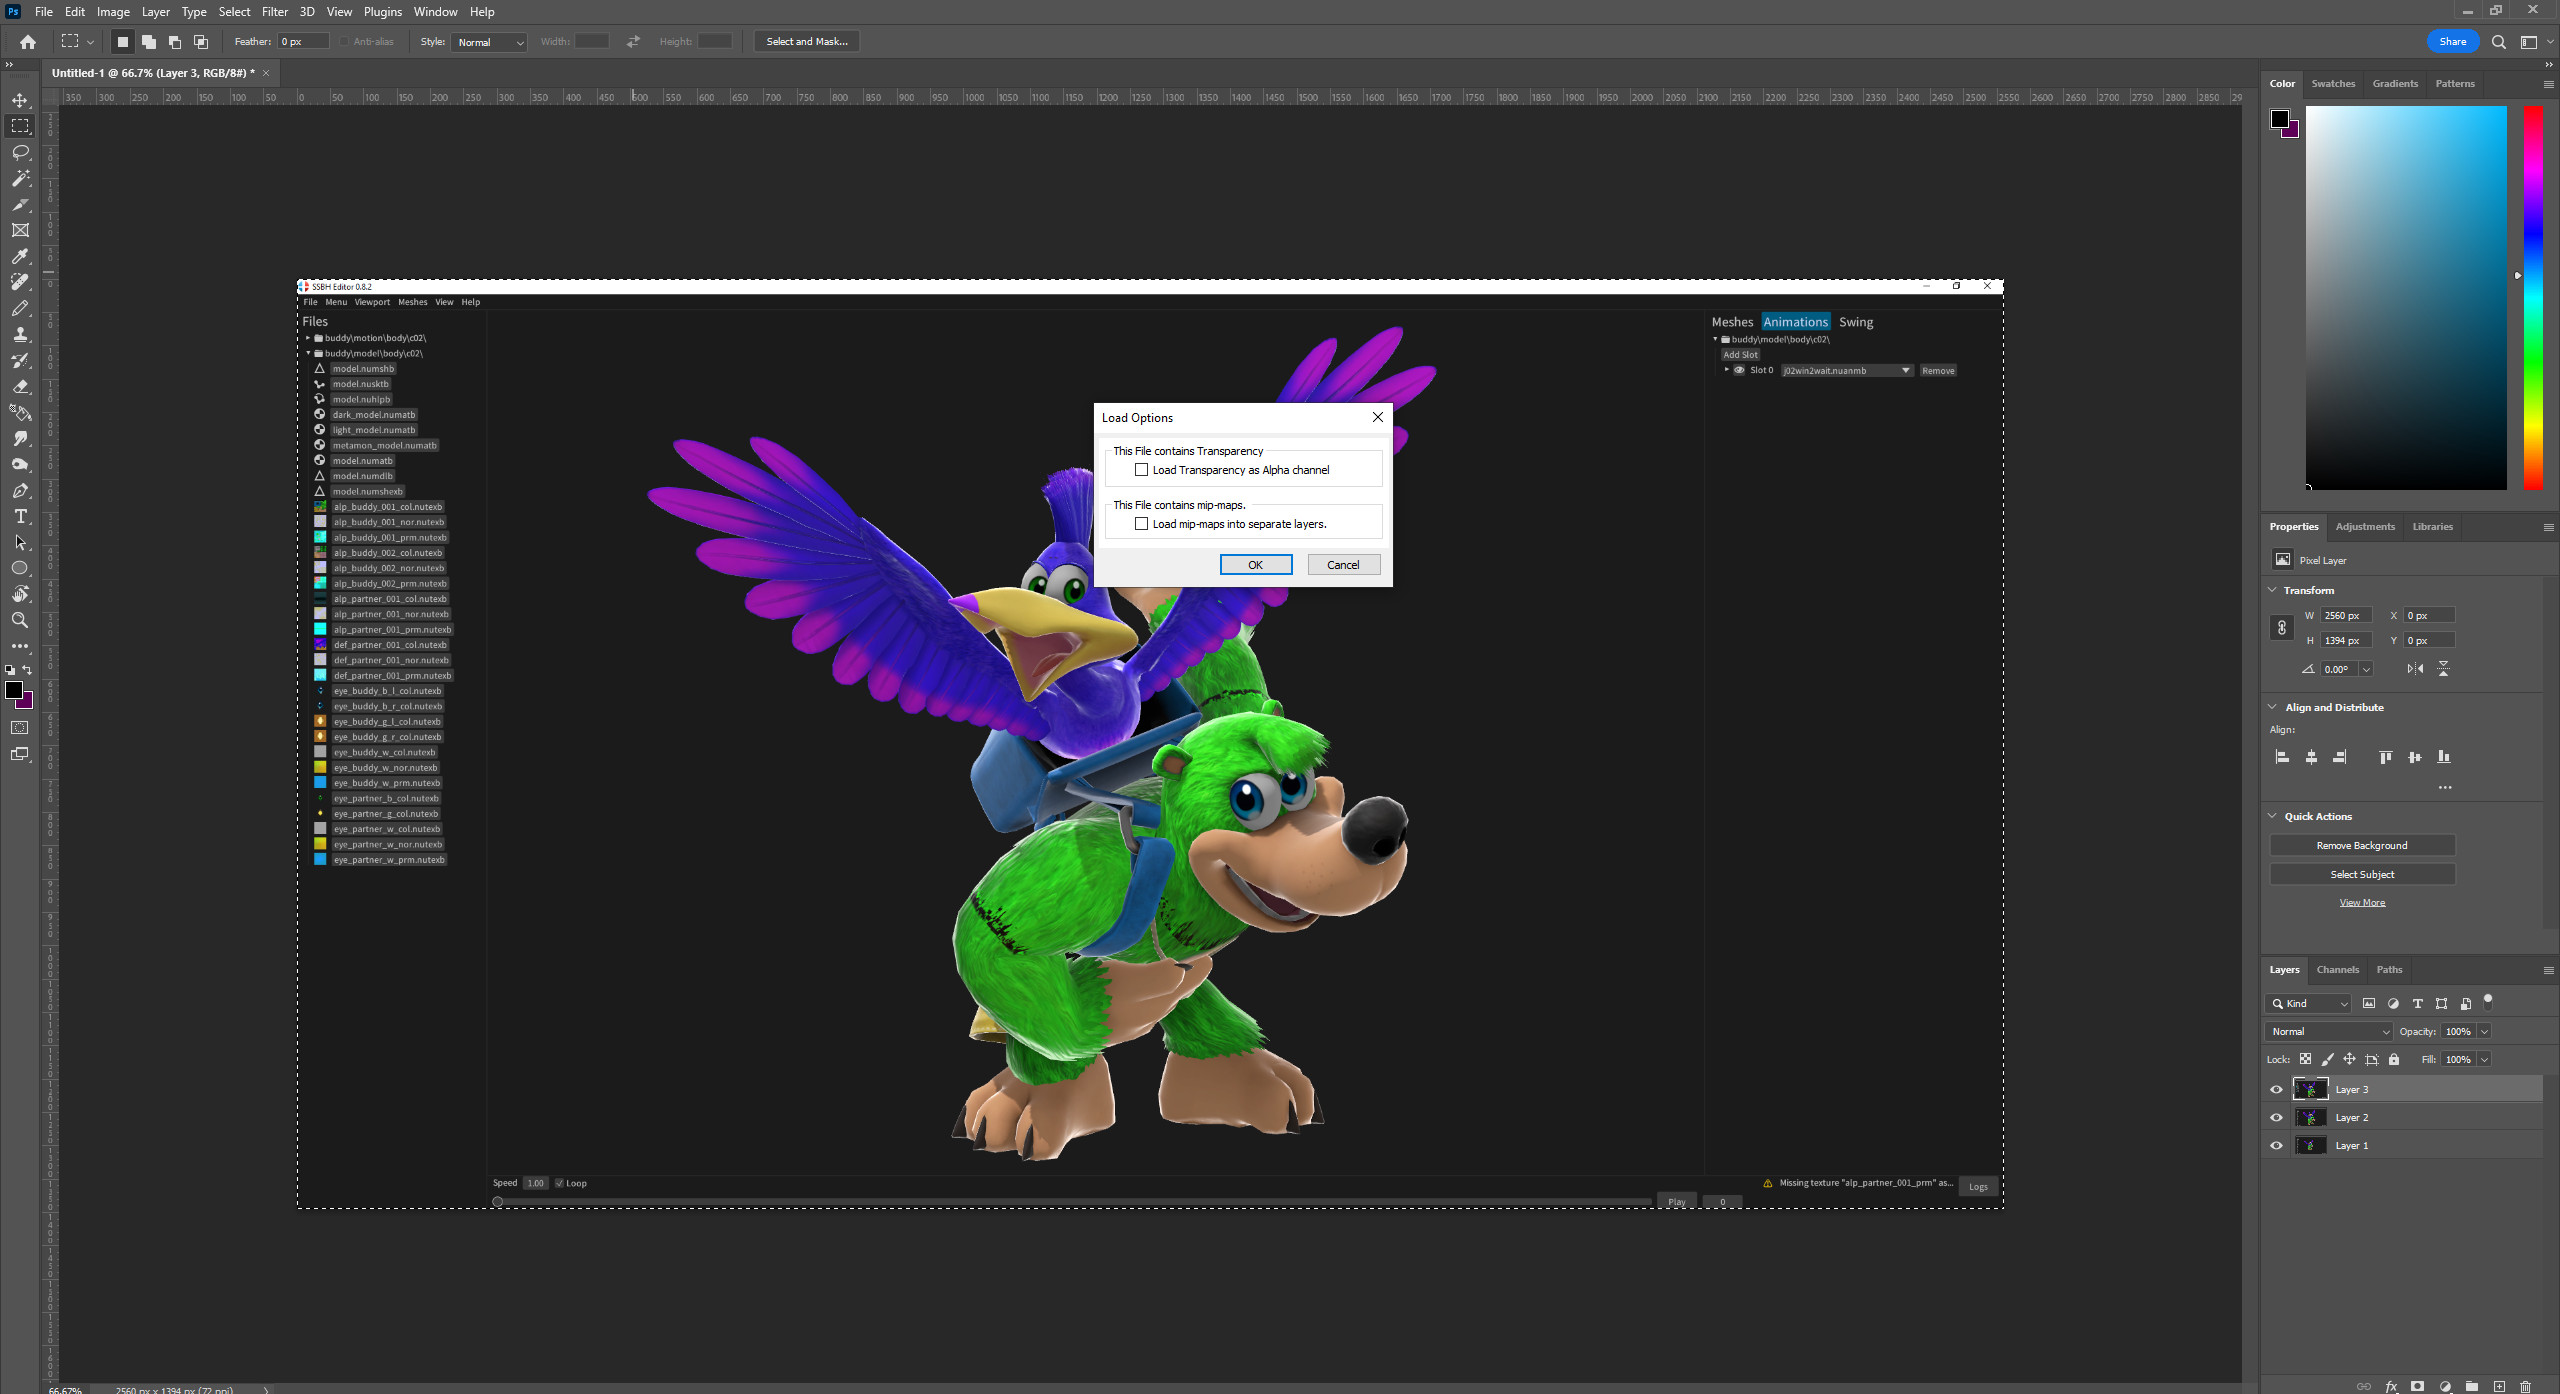Image resolution: width=2560 pixels, height=1394 pixels.
Task: Open the Viewport menu in SSBH Editor
Action: tap(372, 302)
